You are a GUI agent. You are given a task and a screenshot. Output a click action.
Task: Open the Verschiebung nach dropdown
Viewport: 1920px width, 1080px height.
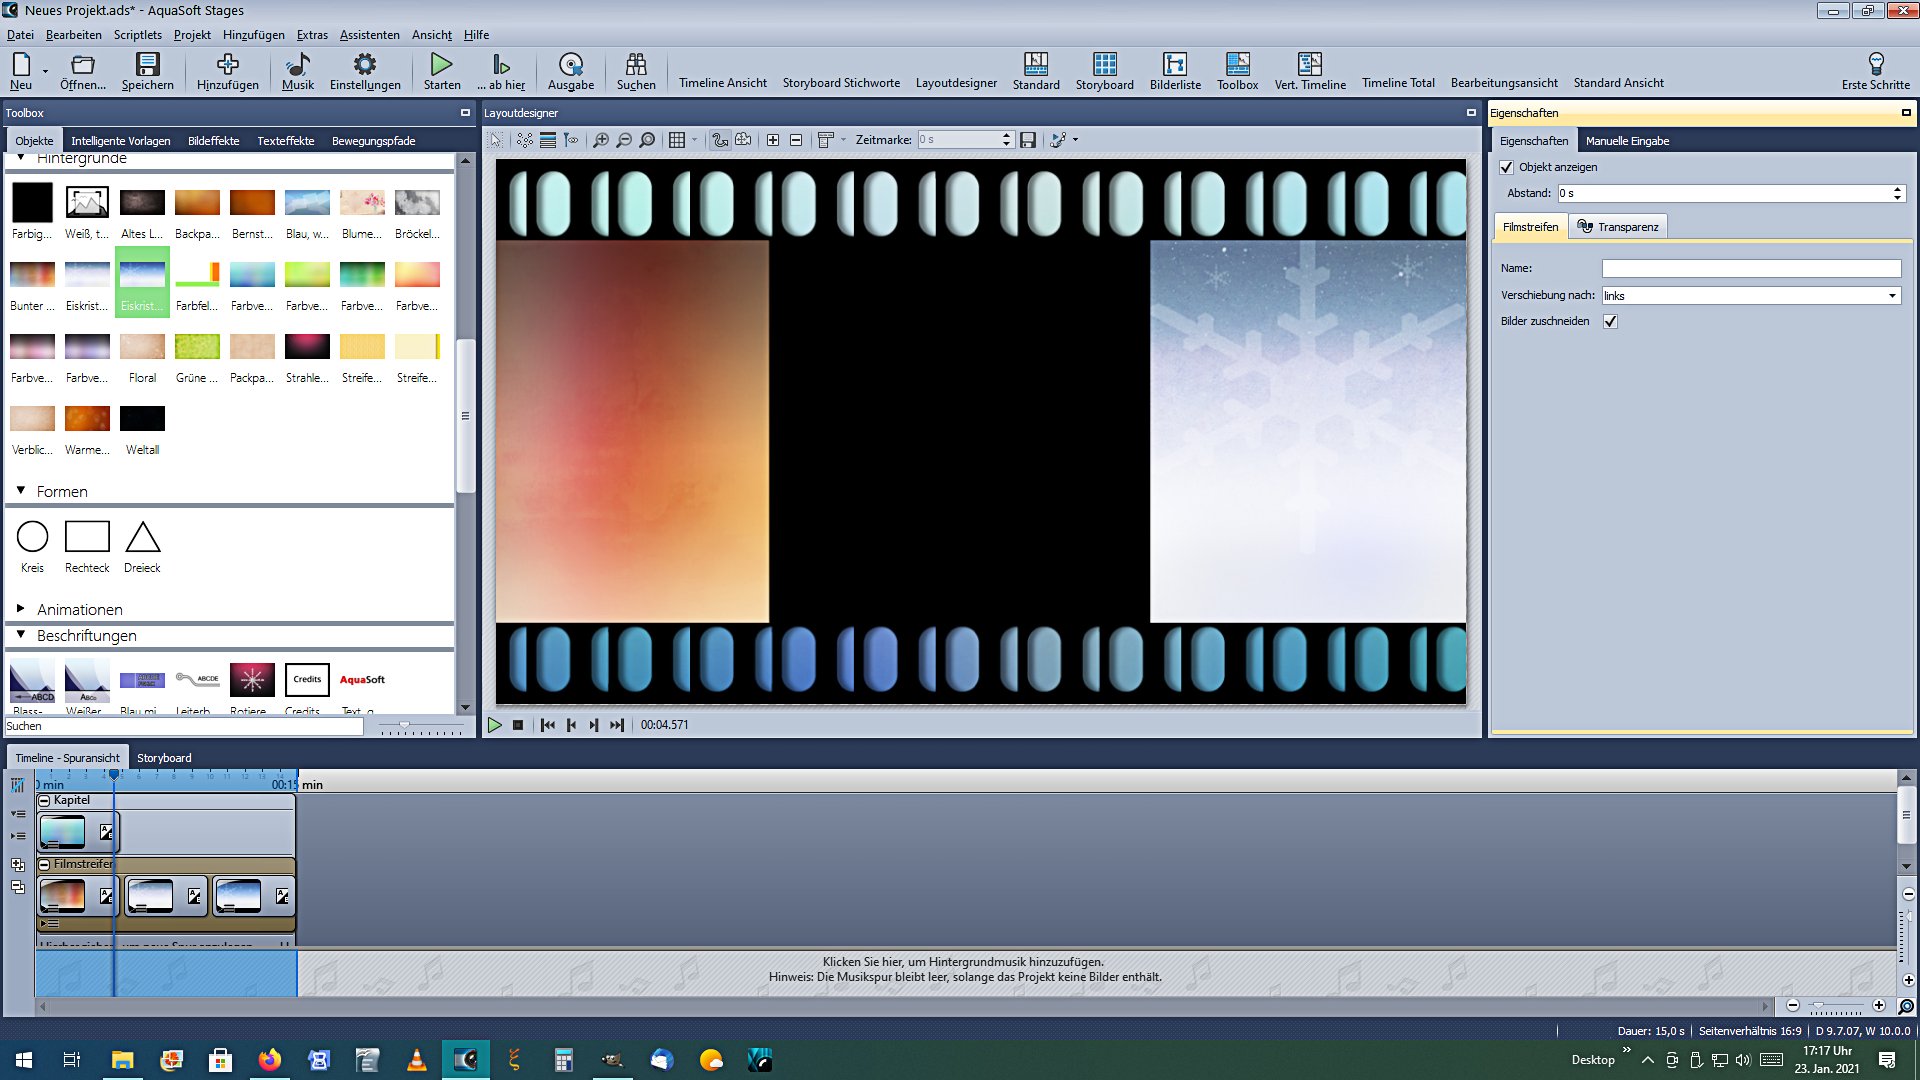(1891, 296)
